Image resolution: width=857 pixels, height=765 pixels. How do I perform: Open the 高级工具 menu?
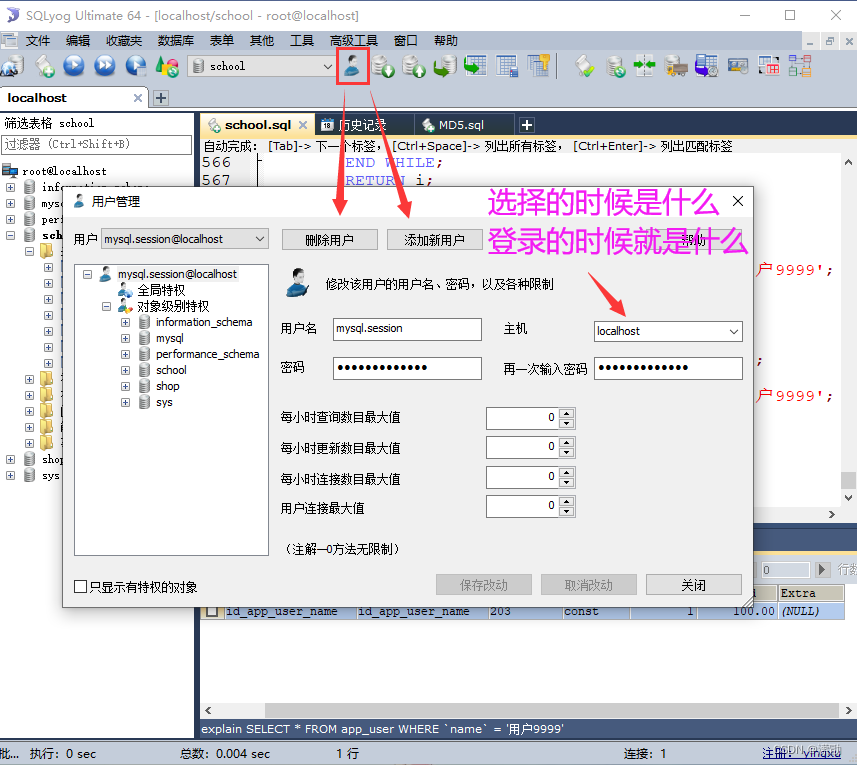pyautogui.click(x=354, y=41)
